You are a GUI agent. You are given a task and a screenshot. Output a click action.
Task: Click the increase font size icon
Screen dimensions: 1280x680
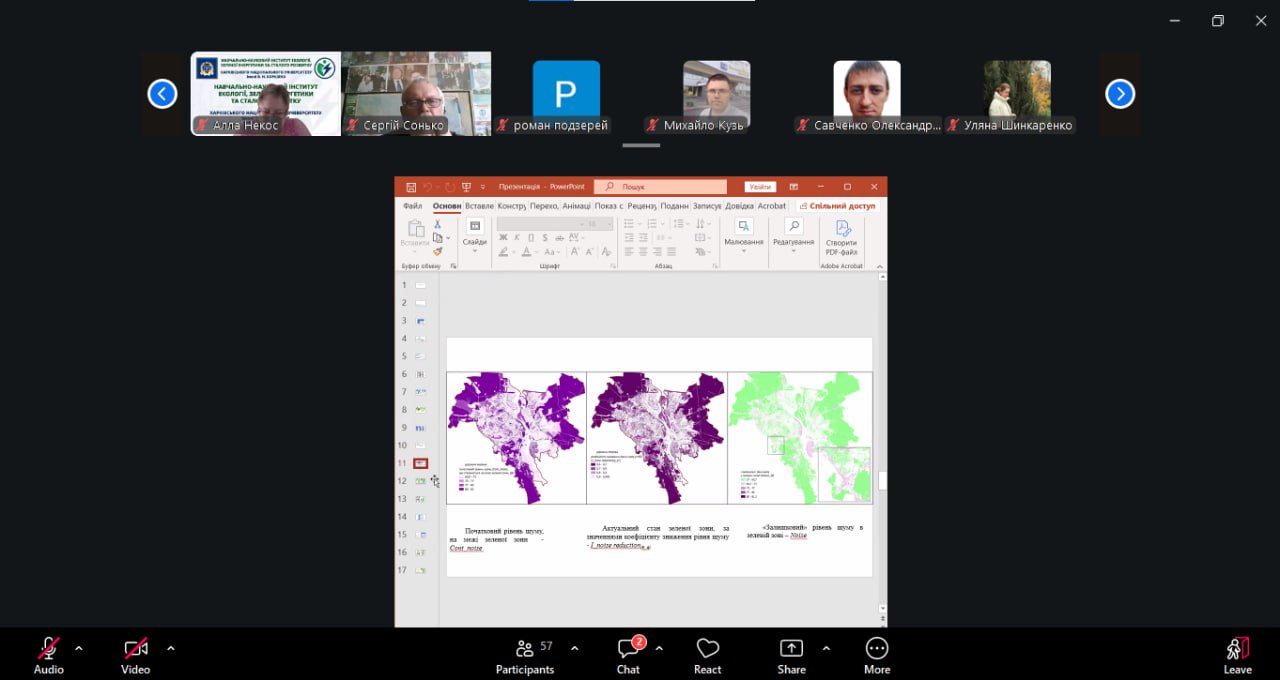pyautogui.click(x=574, y=251)
